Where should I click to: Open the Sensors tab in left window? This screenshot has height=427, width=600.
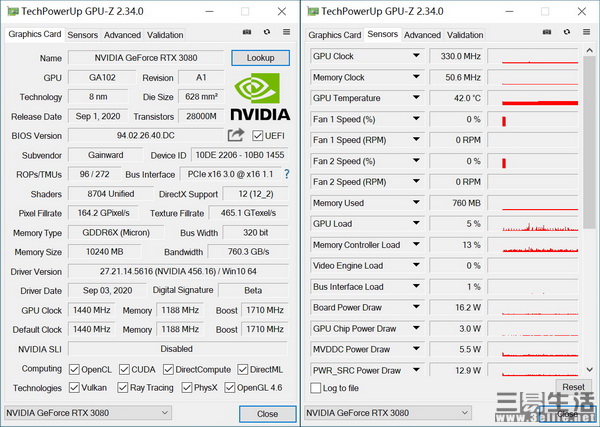point(83,35)
